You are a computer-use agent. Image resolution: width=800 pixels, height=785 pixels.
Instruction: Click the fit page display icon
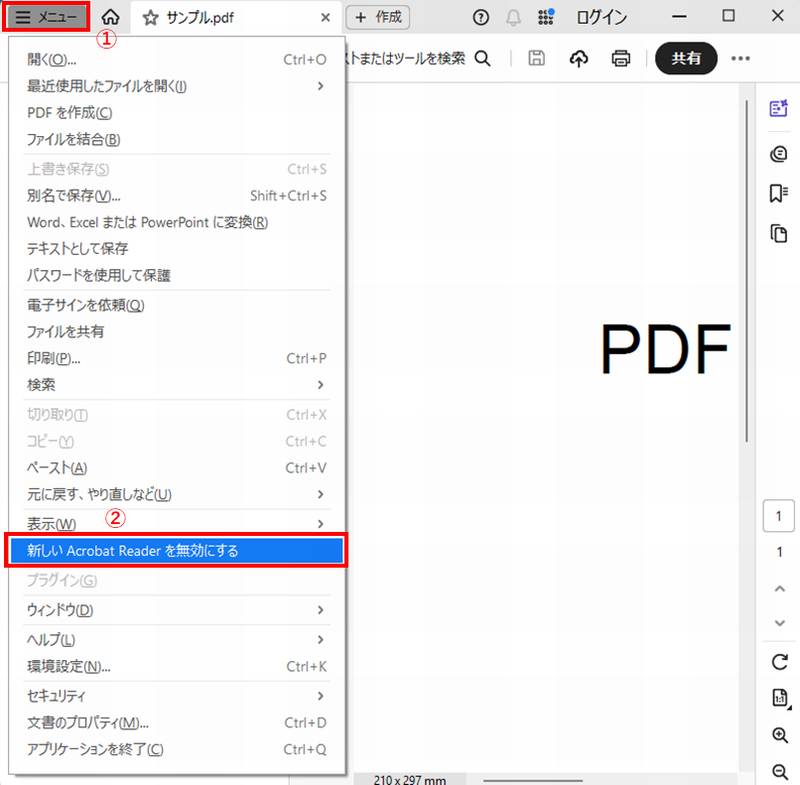click(780, 697)
